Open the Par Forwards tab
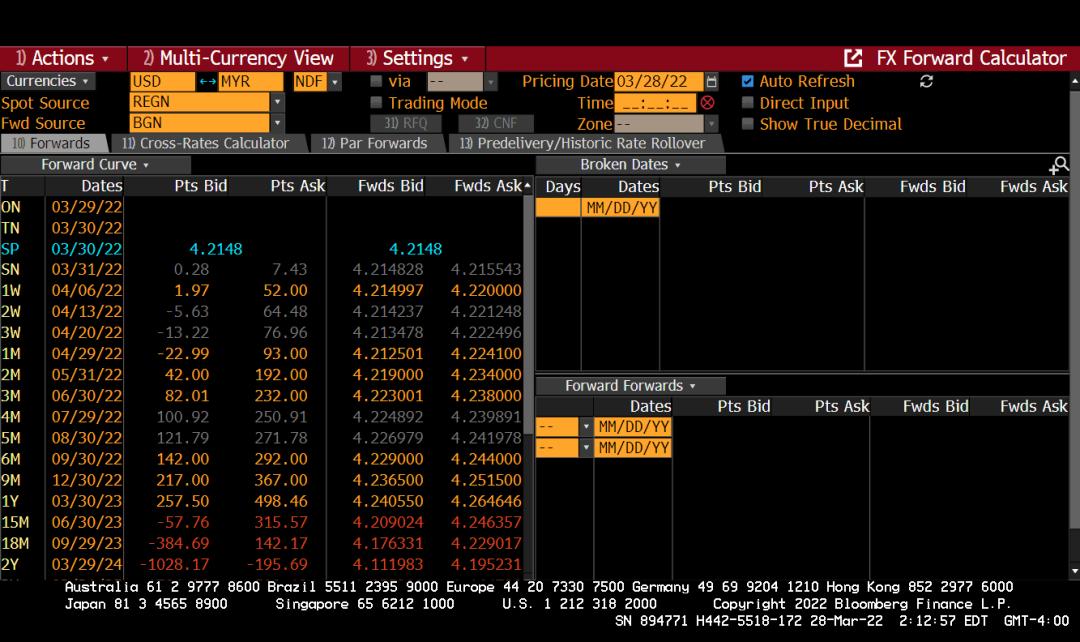This screenshot has width=1080, height=642. (x=374, y=143)
